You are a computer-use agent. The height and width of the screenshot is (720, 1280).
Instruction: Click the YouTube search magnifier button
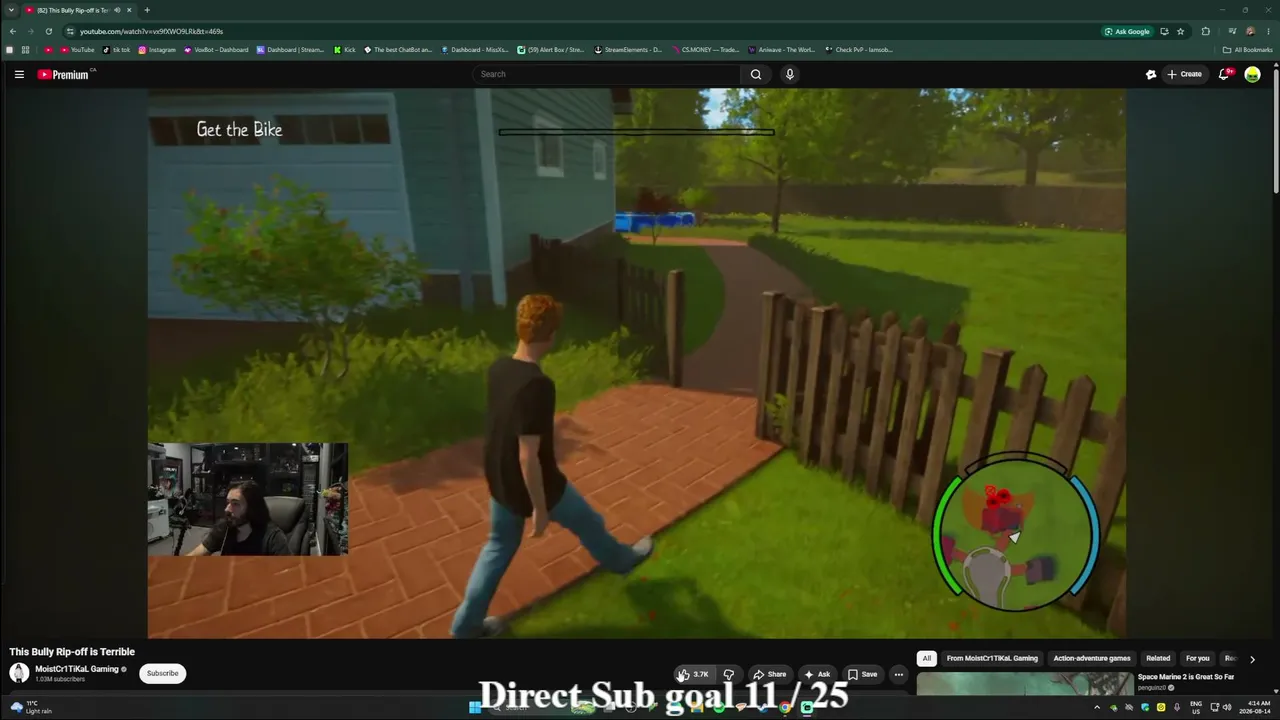(x=756, y=74)
